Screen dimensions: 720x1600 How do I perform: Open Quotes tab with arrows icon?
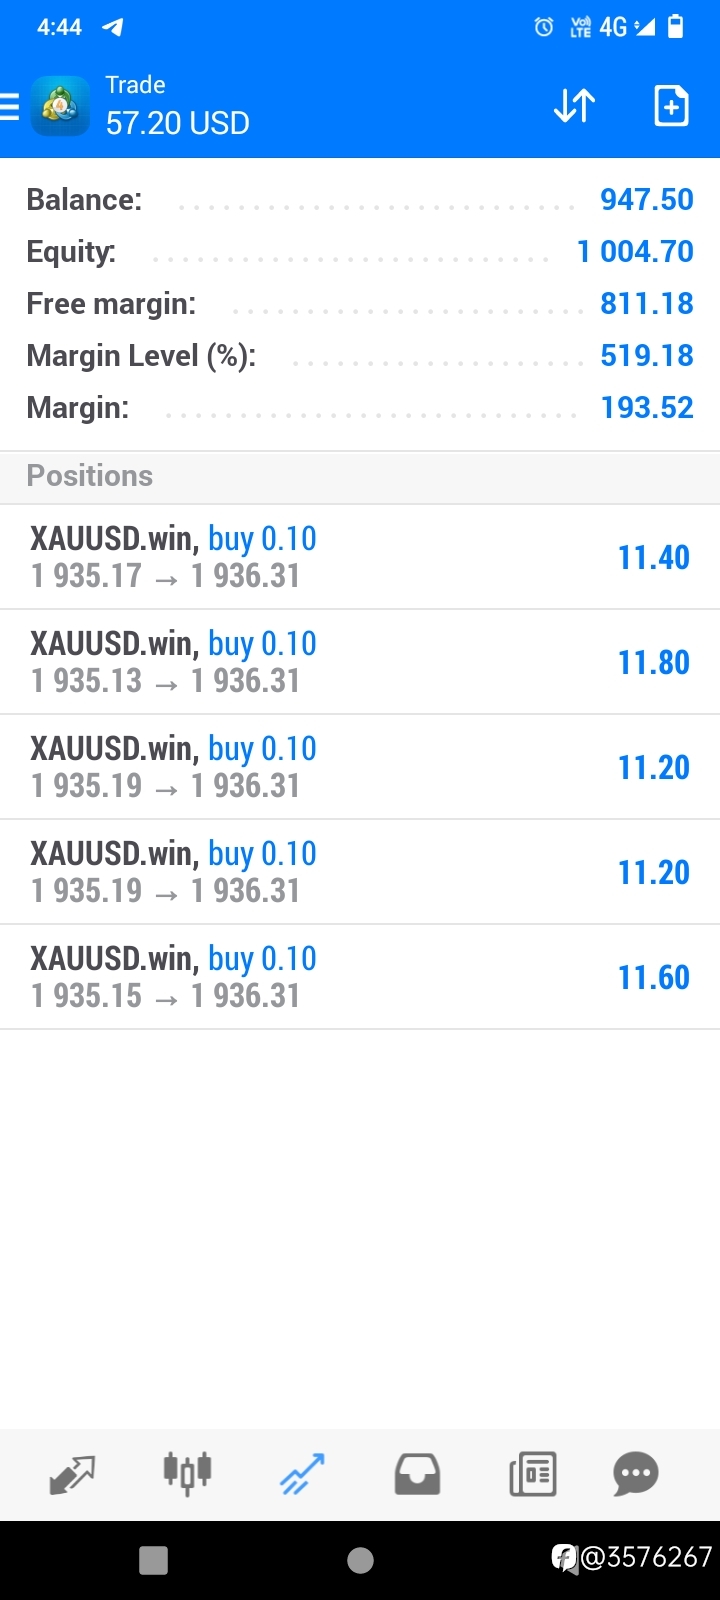click(x=72, y=1474)
